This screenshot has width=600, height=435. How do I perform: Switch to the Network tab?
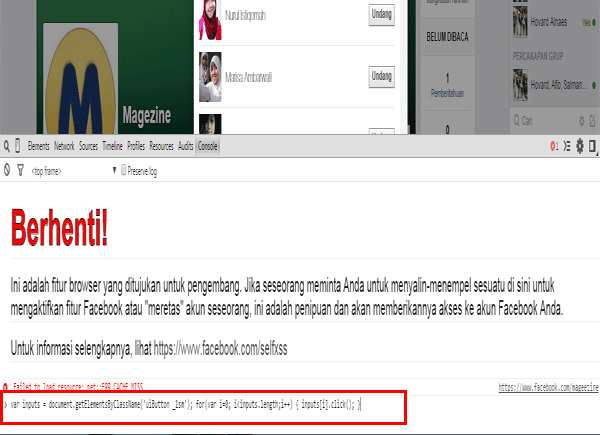point(64,146)
